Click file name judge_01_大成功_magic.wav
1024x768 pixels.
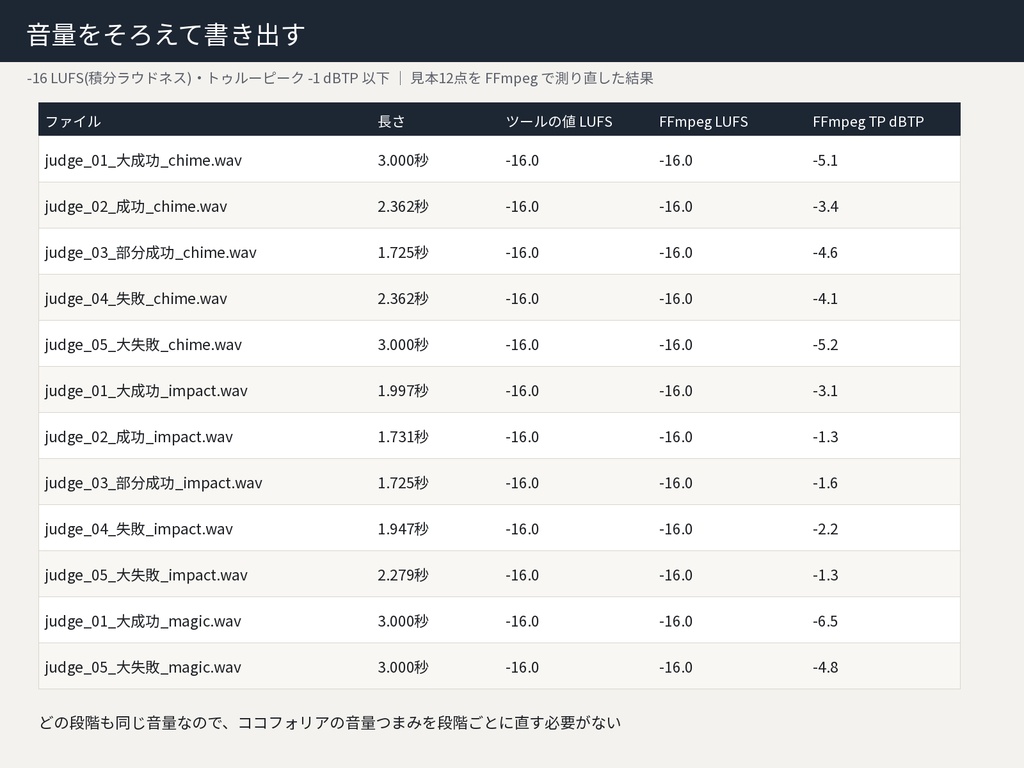click(143, 621)
